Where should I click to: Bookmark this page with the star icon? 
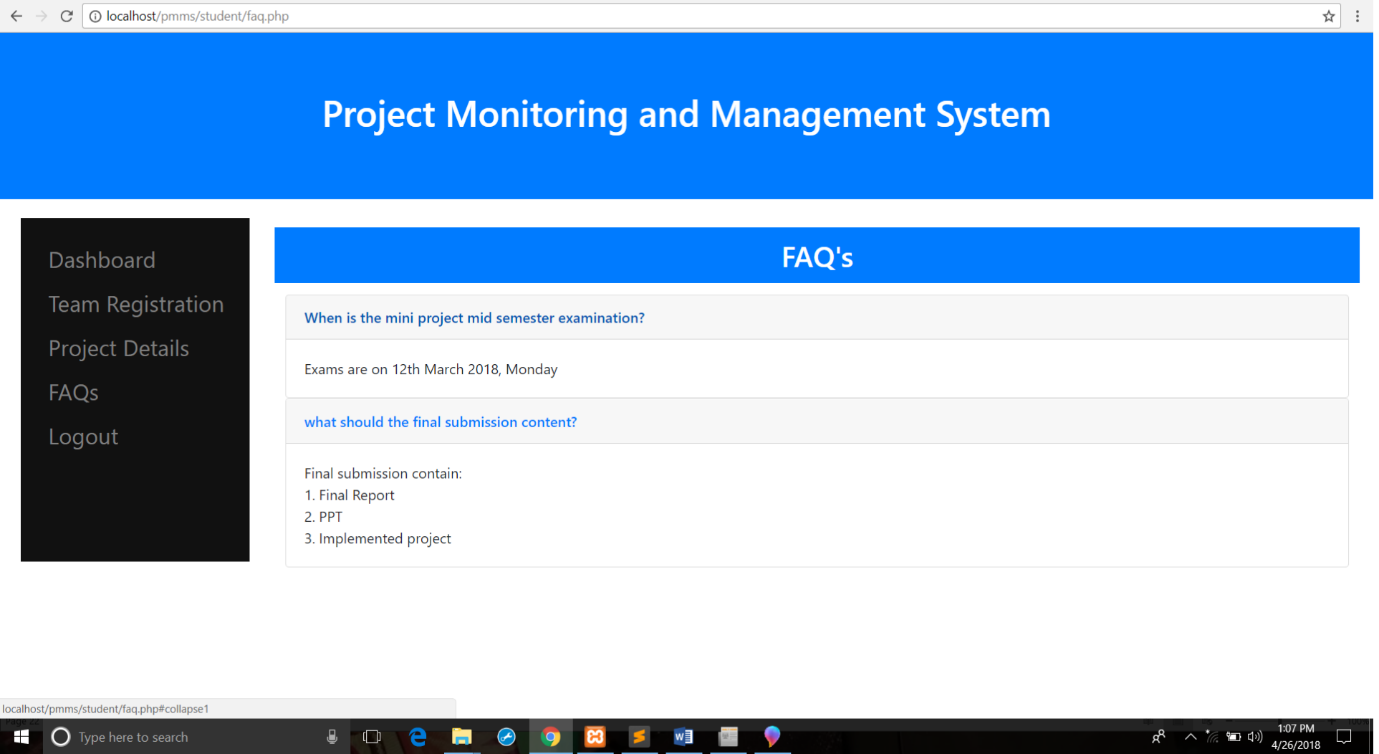pyautogui.click(x=1329, y=16)
